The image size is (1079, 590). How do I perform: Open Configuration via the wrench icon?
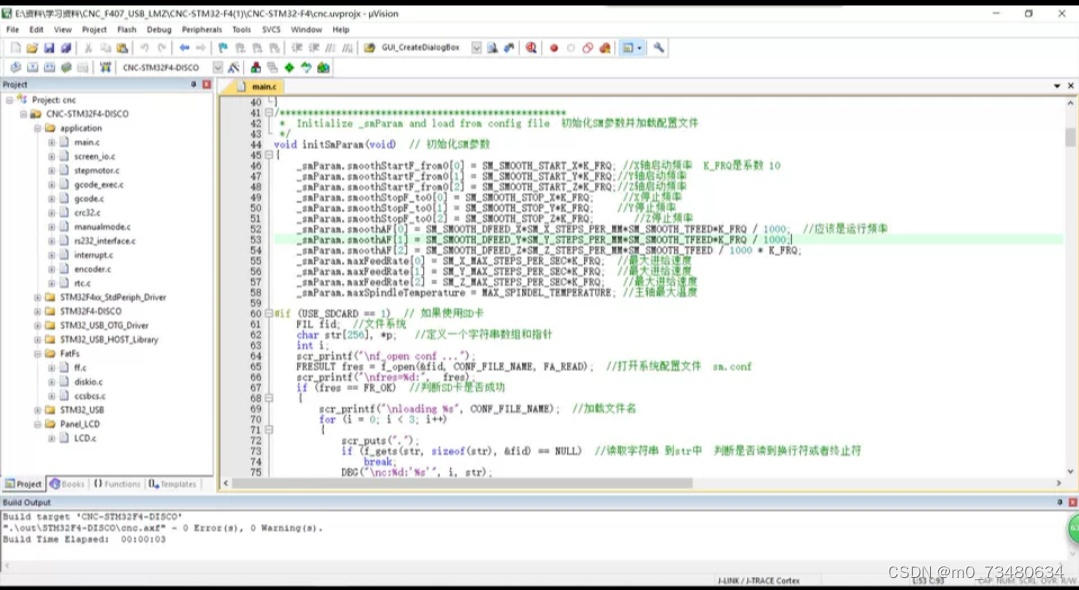(659, 48)
